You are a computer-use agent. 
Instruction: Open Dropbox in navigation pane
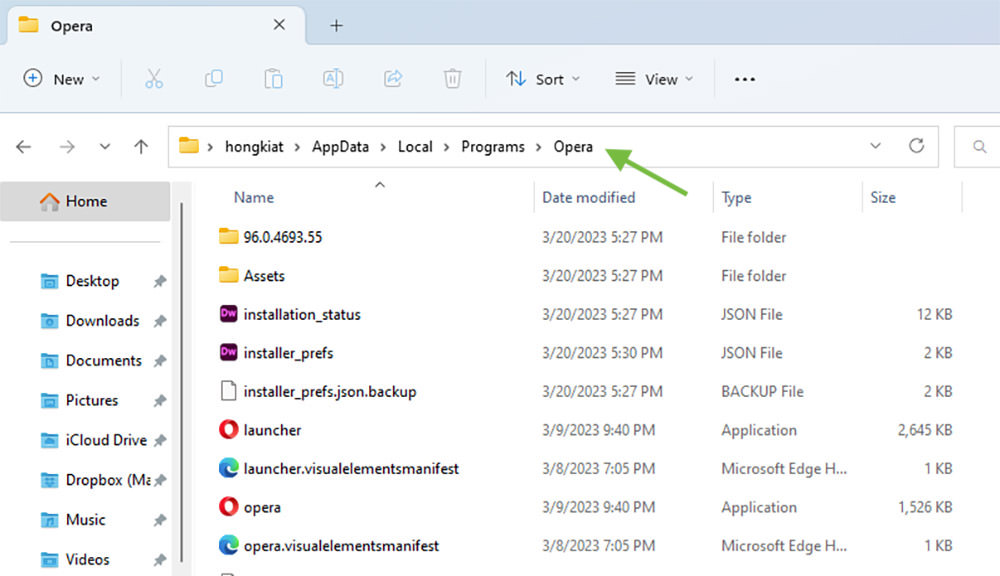tap(95, 480)
